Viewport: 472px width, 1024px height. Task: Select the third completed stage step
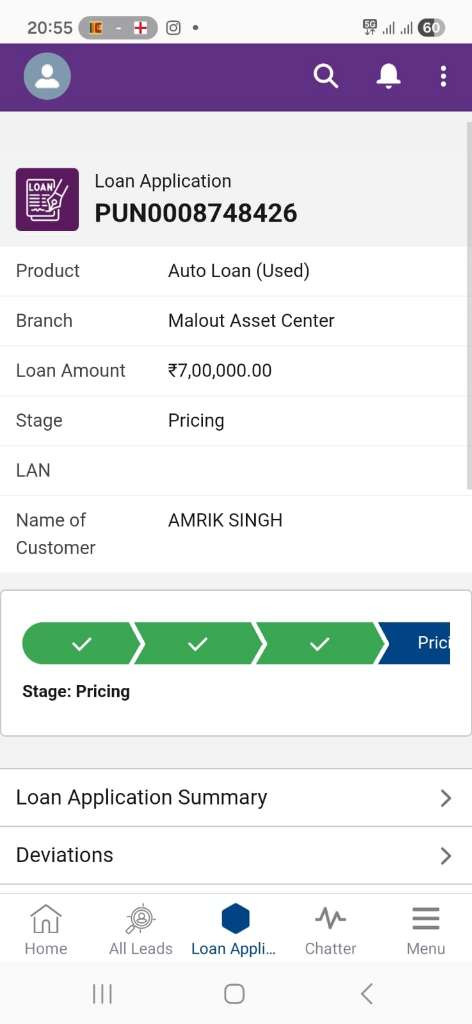[x=320, y=644]
